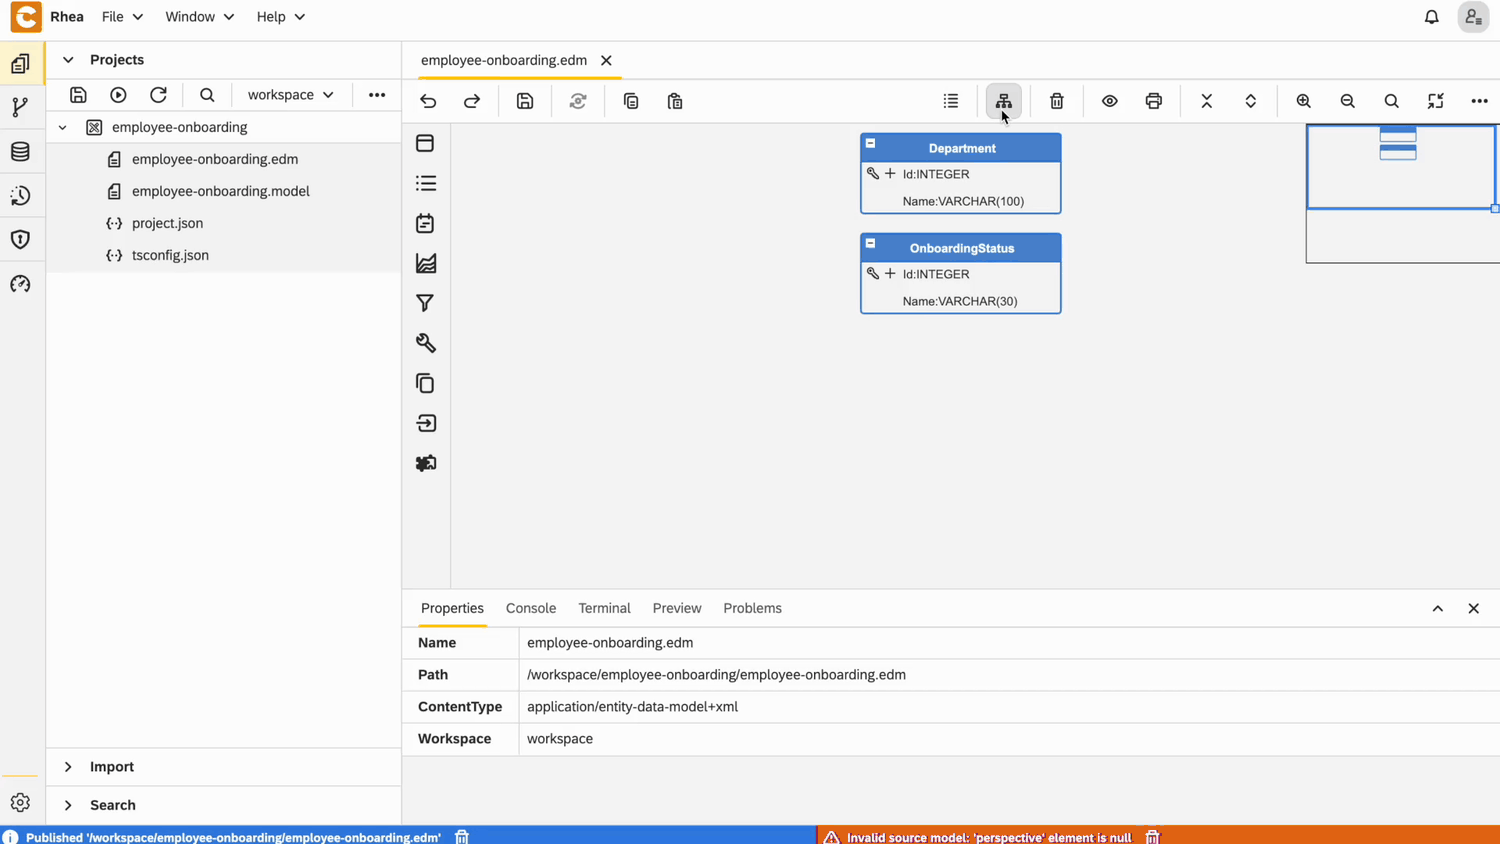Screen dimensions: 1500x844
Task: Open the database view in sidebar
Action: click(x=20, y=152)
